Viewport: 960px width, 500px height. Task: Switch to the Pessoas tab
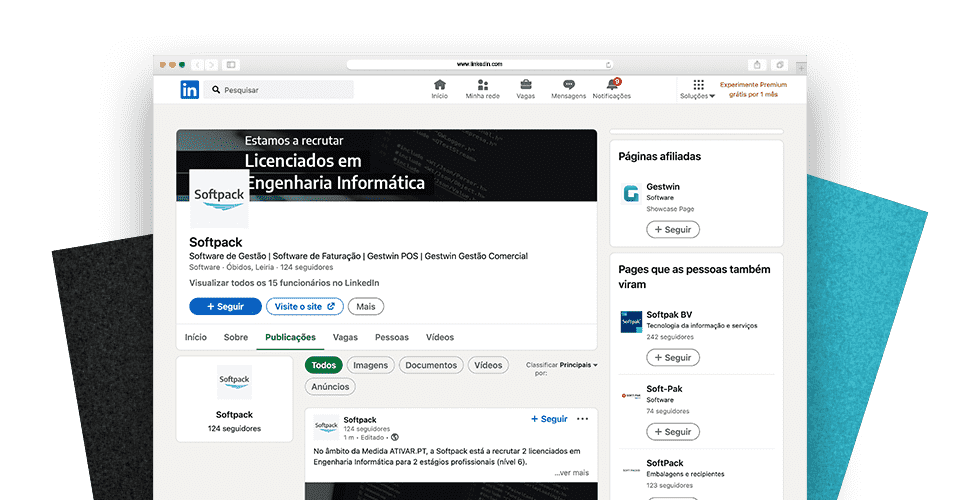coord(392,337)
